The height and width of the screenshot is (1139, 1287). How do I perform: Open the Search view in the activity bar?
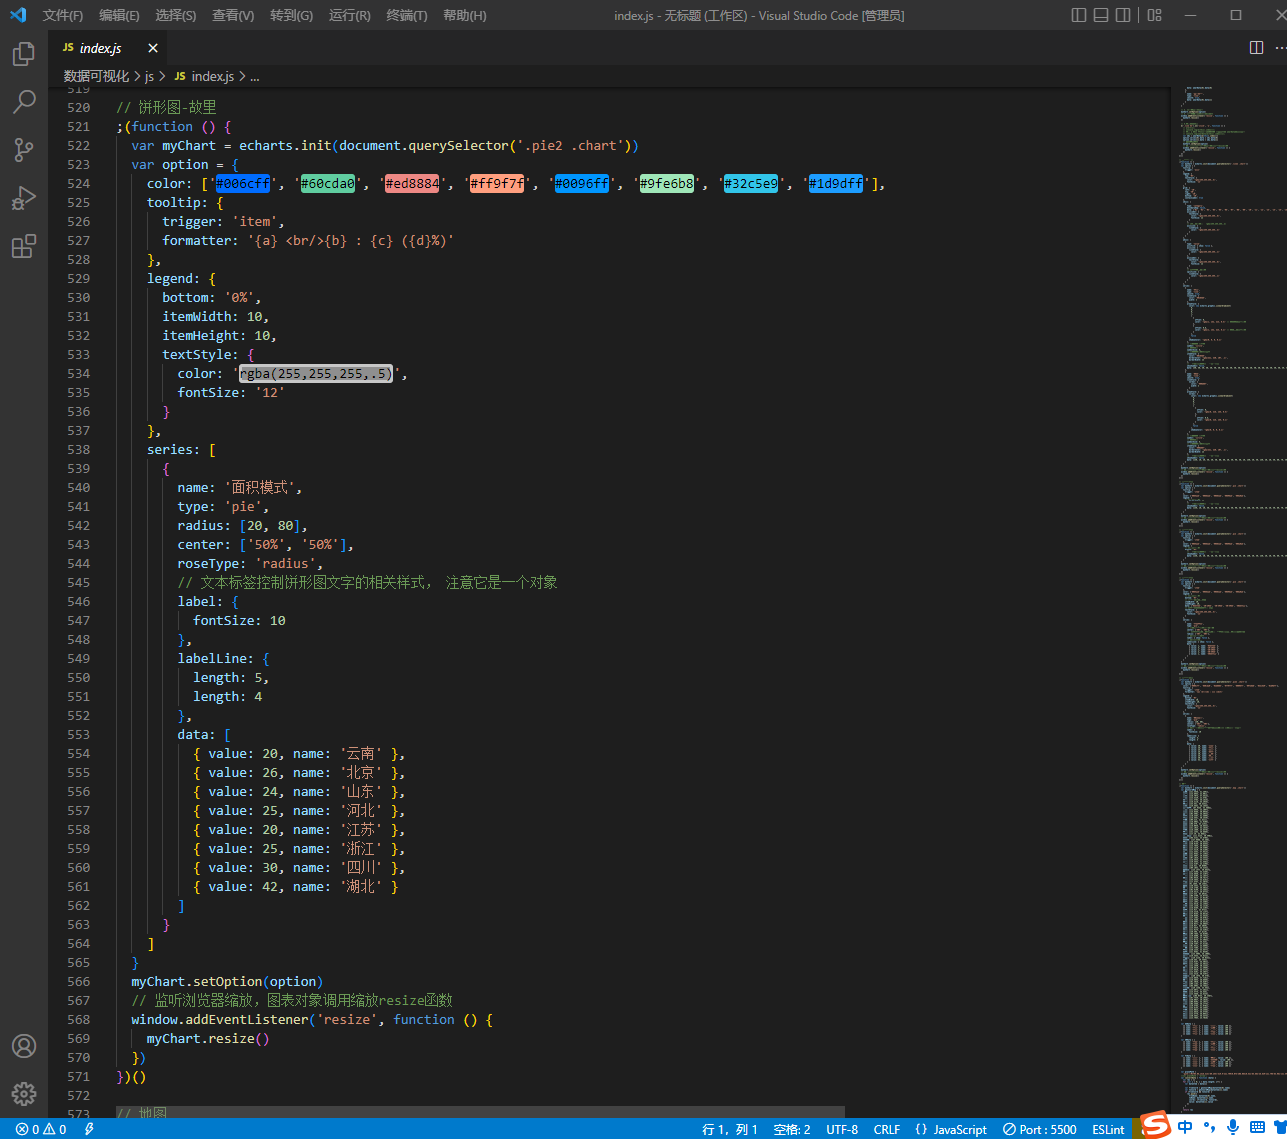click(24, 101)
